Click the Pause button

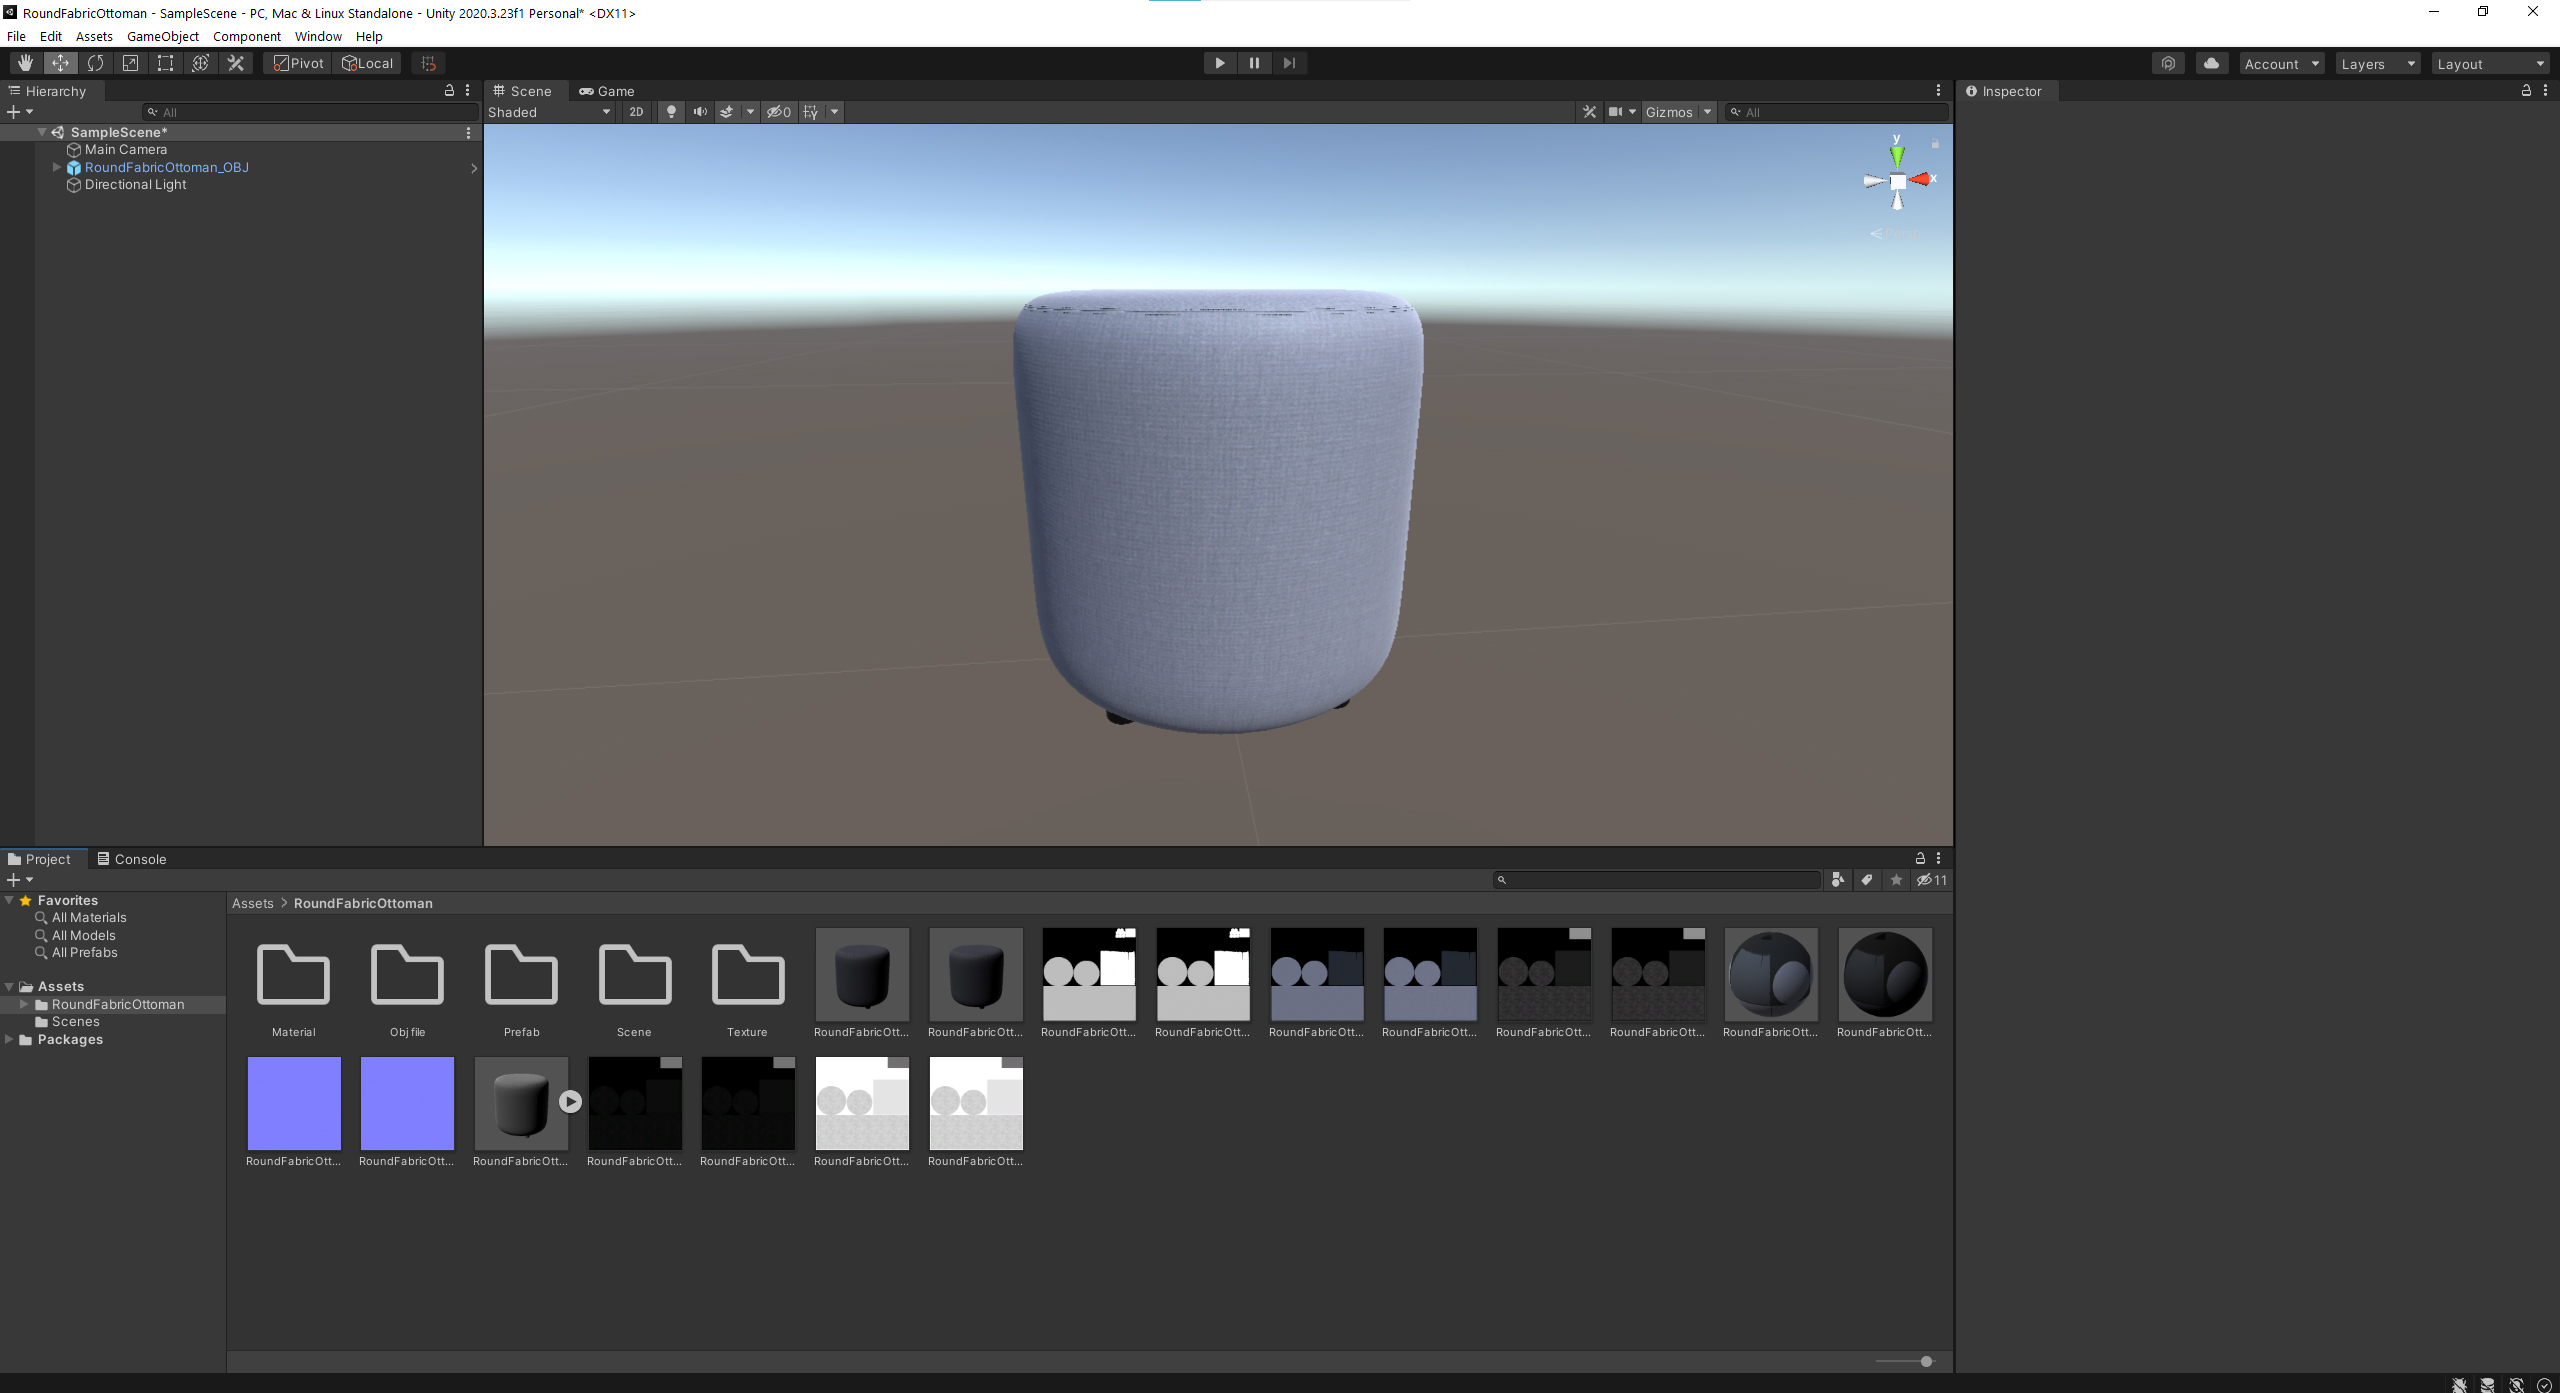[x=1254, y=63]
